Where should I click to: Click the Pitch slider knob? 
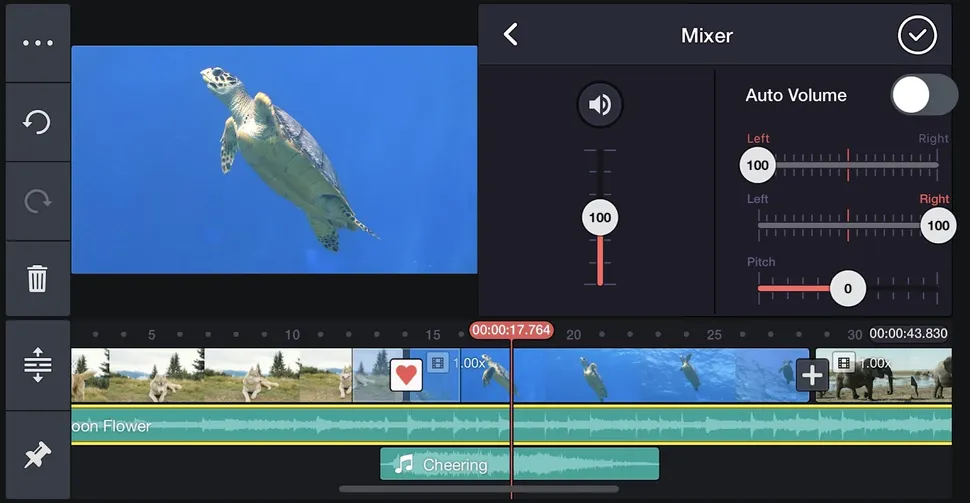click(848, 289)
